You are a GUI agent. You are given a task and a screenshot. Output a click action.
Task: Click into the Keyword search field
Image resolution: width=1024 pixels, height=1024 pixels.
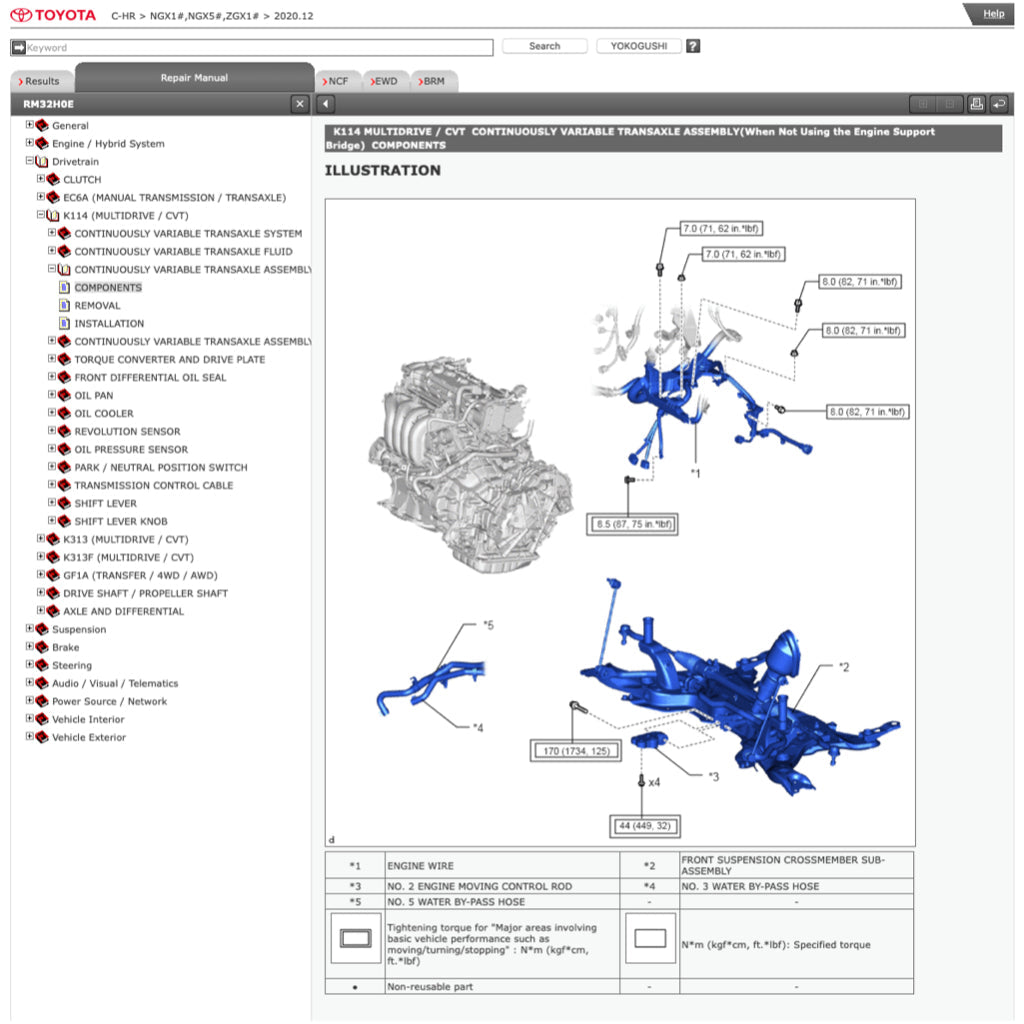pos(258,47)
